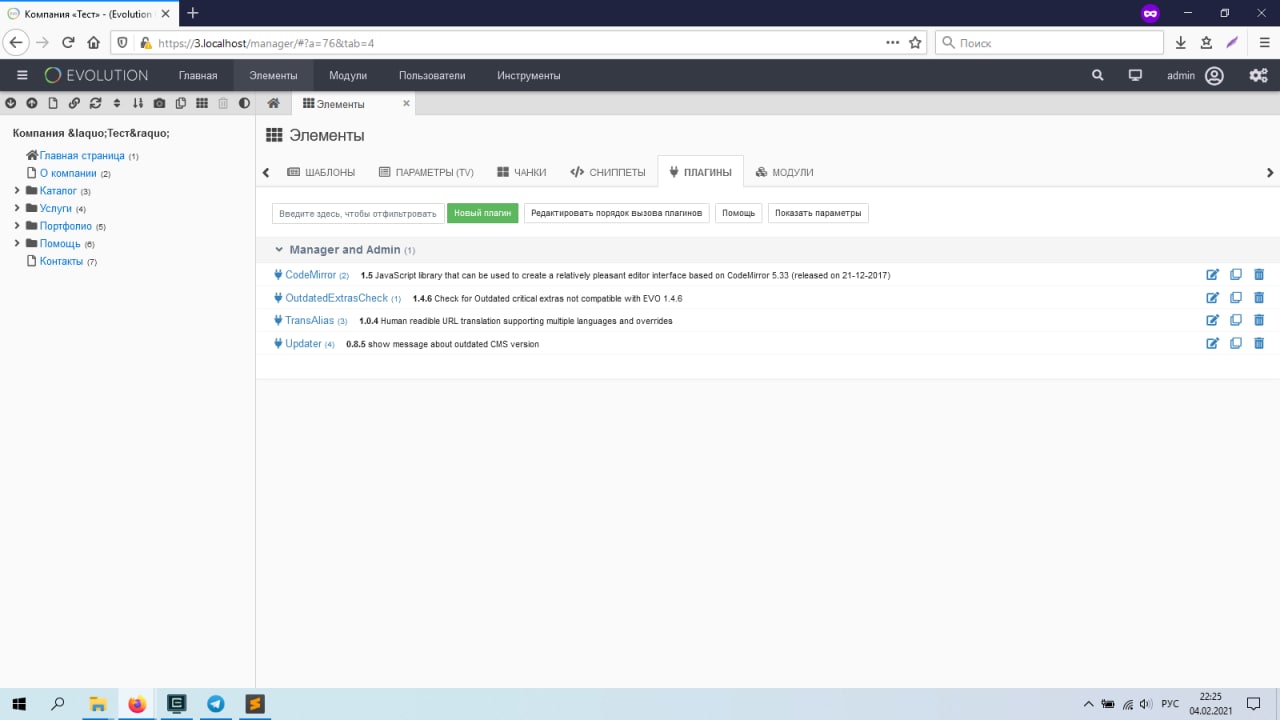Screen dimensions: 1280x720
Task: Open the Updater plugin
Action: (x=303, y=344)
